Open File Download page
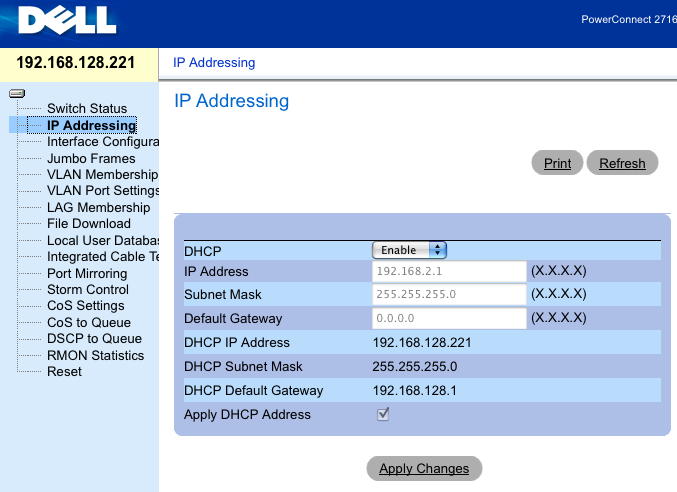Screen dimensions: 677x492 pos(89,224)
